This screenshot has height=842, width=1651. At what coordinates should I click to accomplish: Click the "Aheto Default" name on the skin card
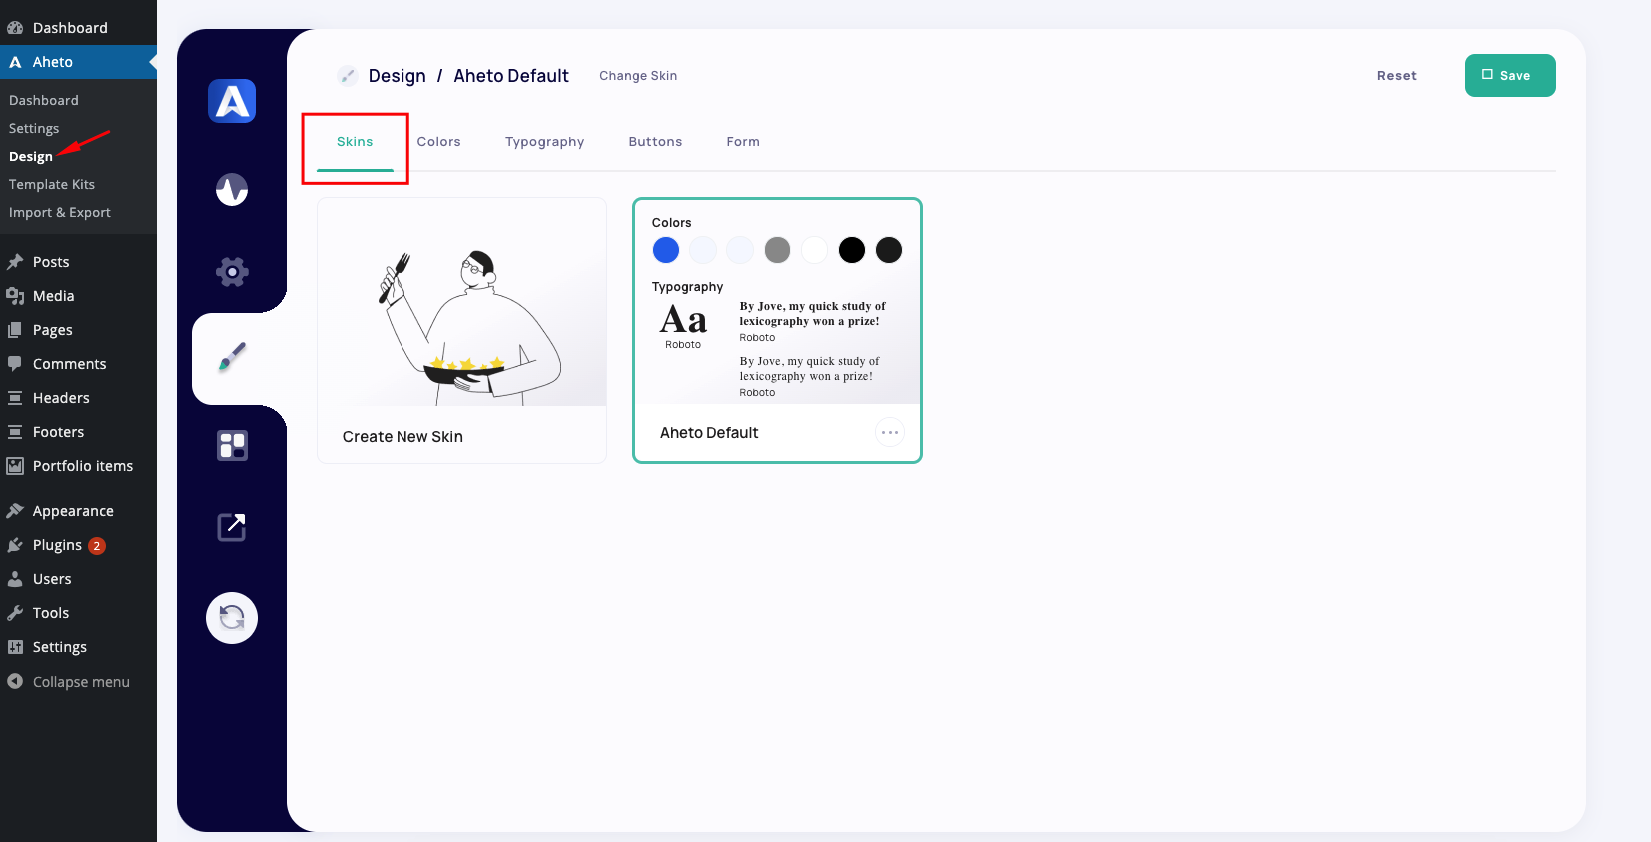coord(709,433)
